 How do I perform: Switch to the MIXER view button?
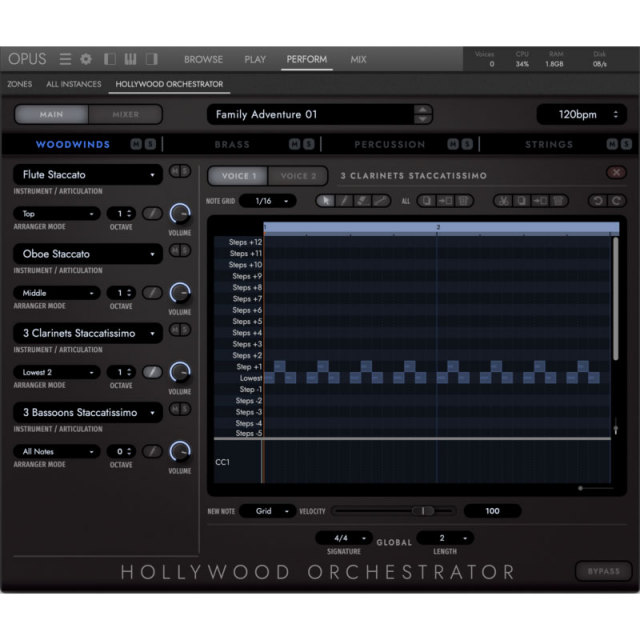pyautogui.click(x=126, y=114)
